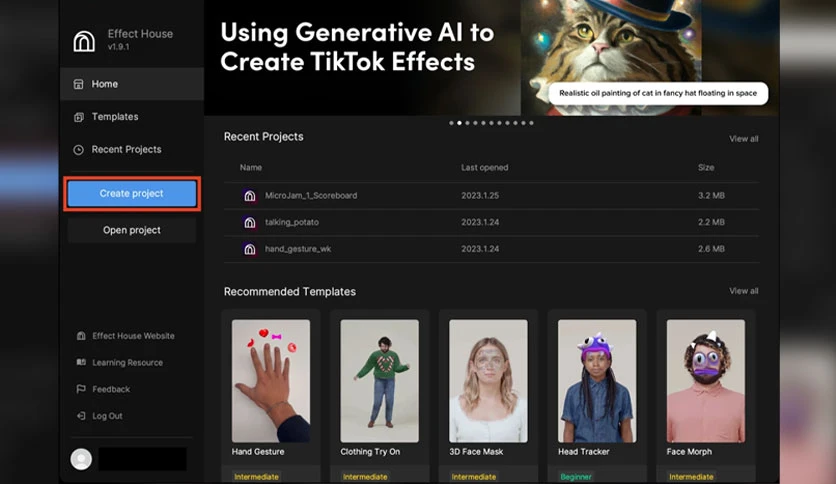Click the Home sidebar icon
The height and width of the screenshot is (484, 836).
click(78, 84)
